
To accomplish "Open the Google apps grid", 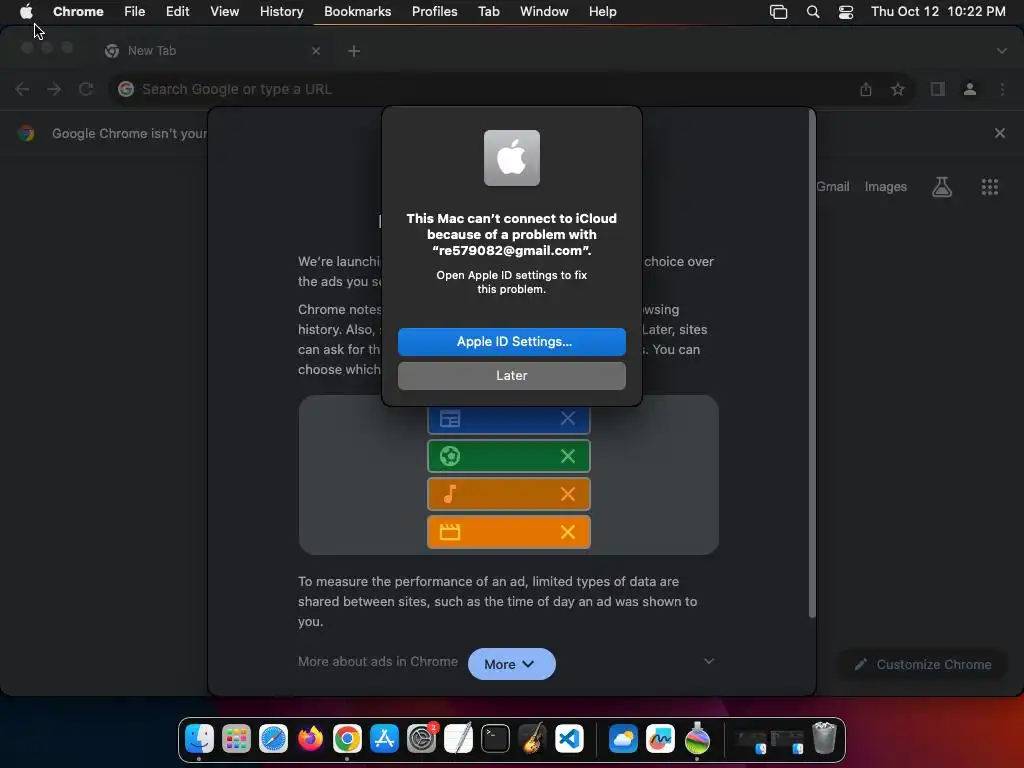I will point(990,187).
